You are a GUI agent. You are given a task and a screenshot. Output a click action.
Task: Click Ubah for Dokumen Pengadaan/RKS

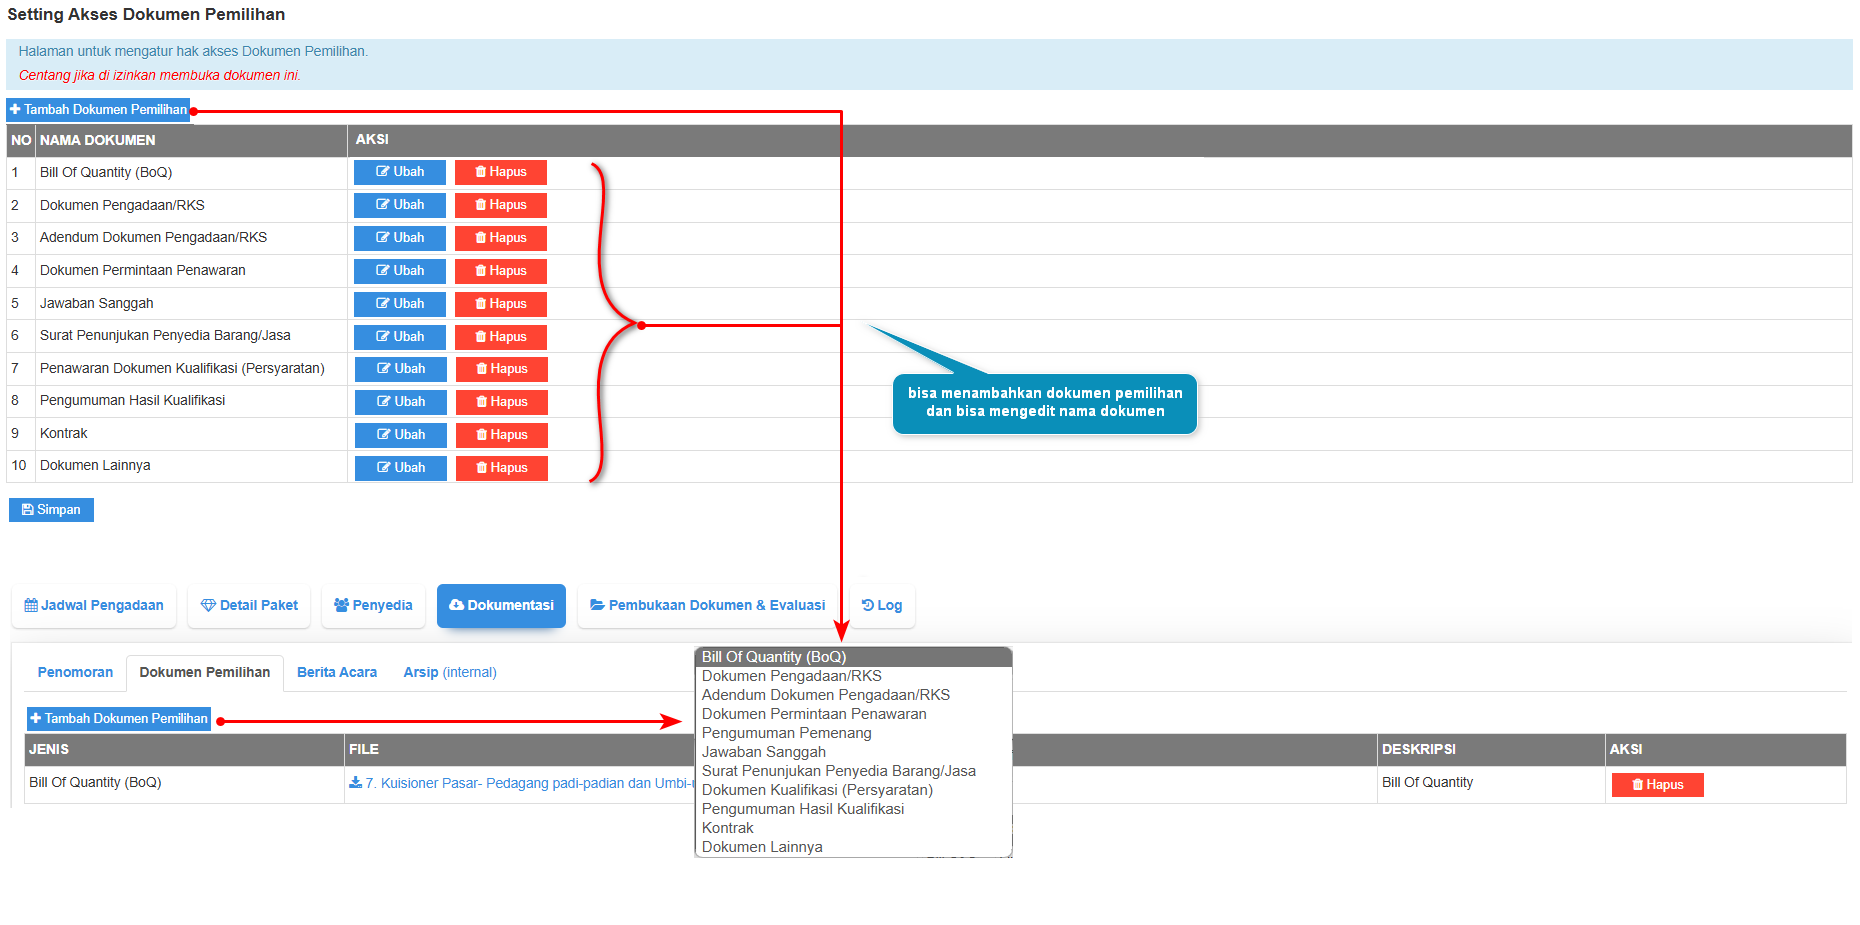click(400, 205)
